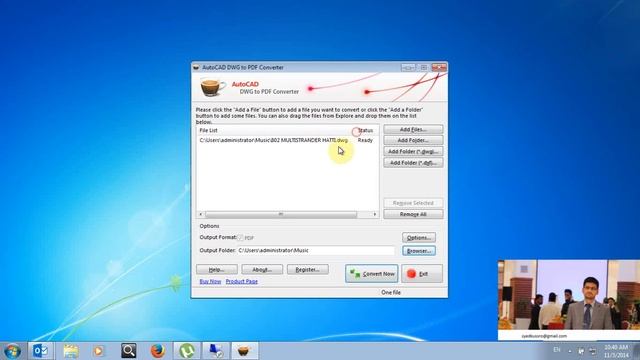Viewport: 640px width, 360px height.
Task: Quit using the Exit button
Action: click(422, 274)
